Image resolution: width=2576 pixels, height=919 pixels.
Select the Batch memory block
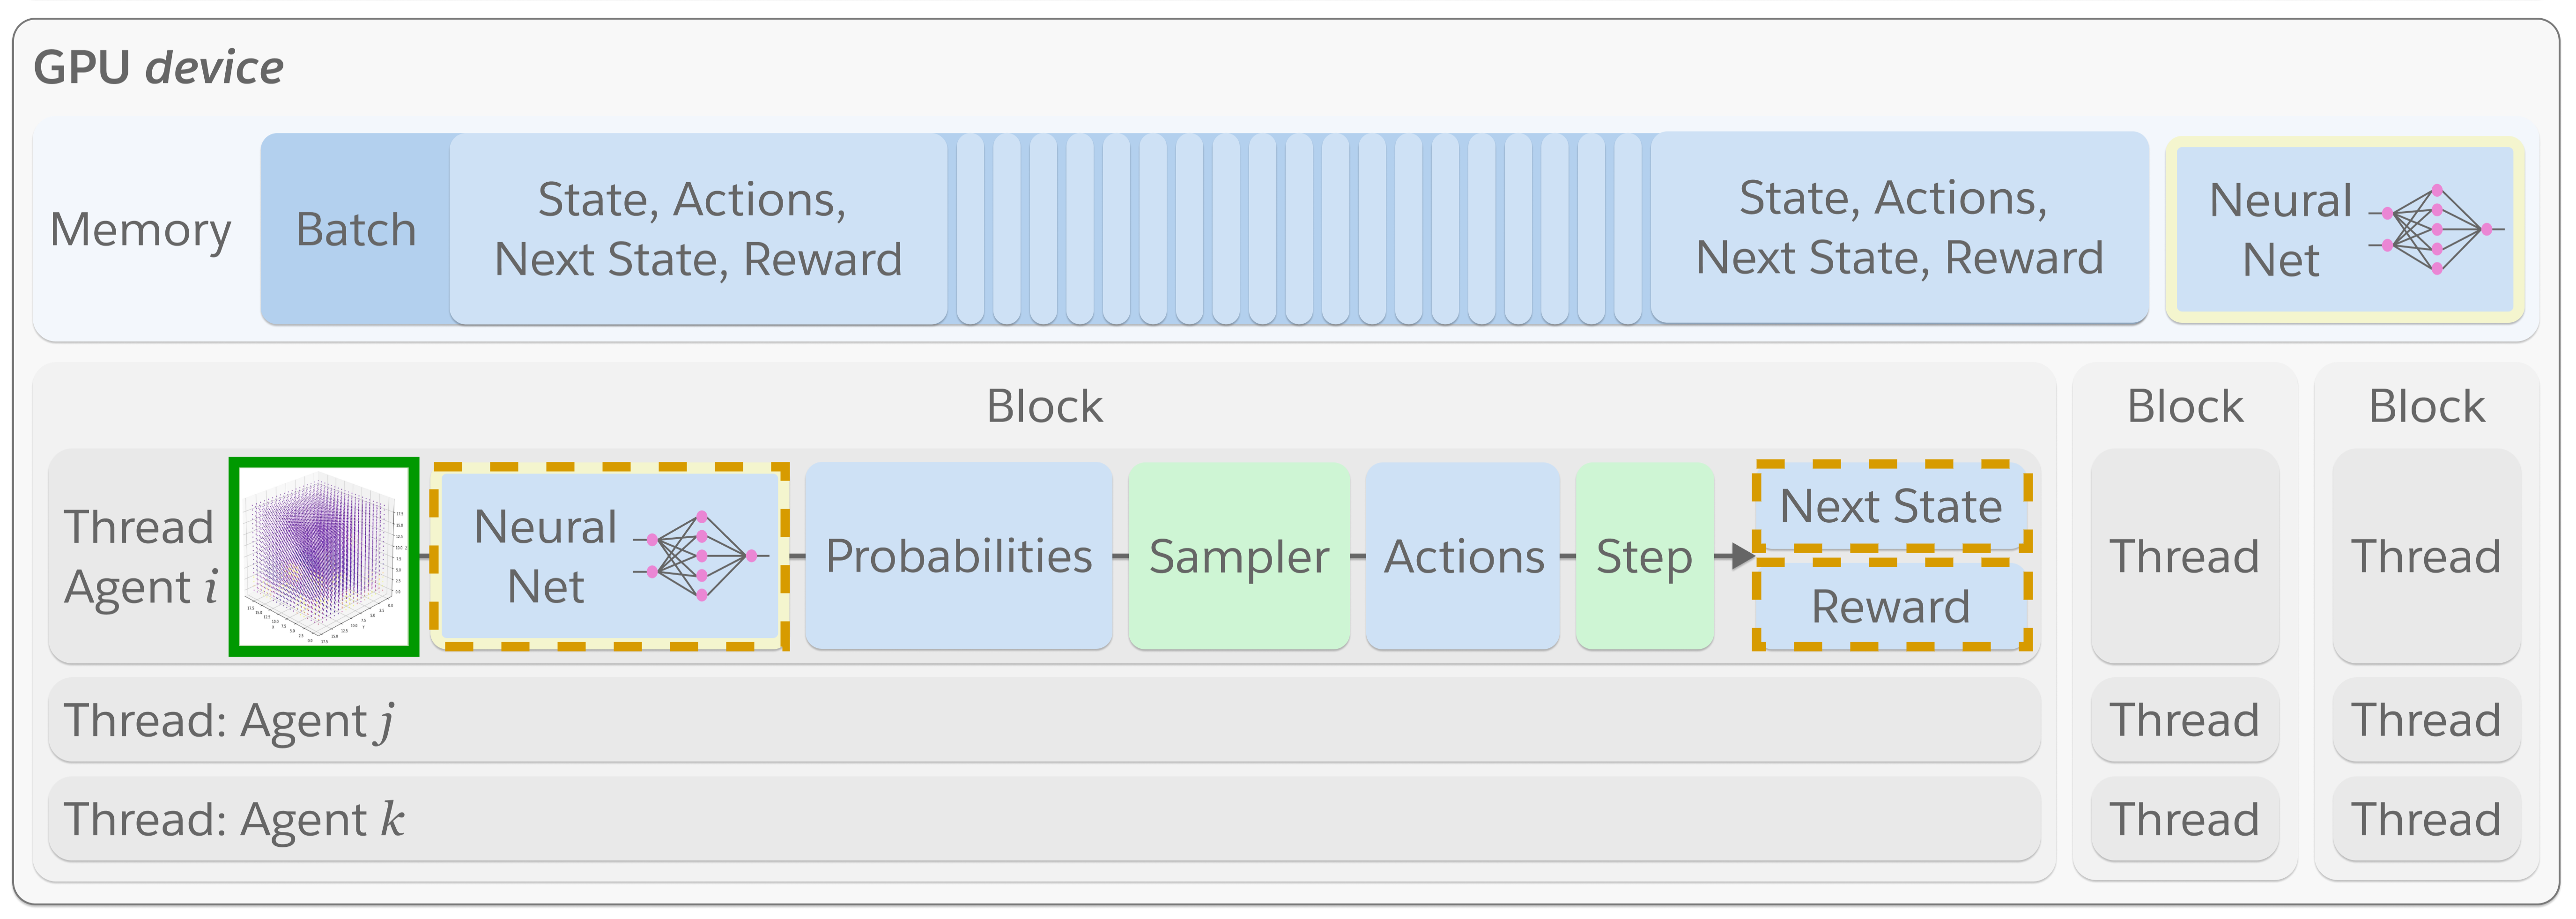tap(355, 229)
